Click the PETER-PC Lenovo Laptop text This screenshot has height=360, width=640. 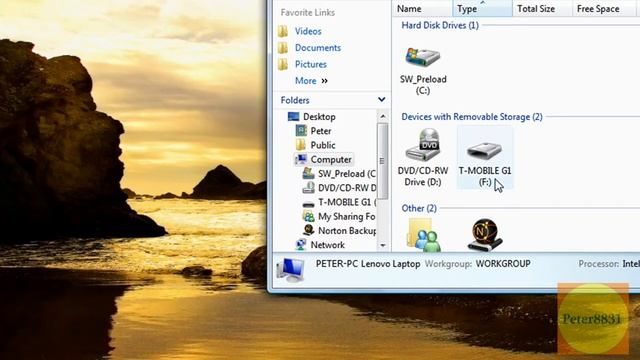pyautogui.click(x=368, y=264)
